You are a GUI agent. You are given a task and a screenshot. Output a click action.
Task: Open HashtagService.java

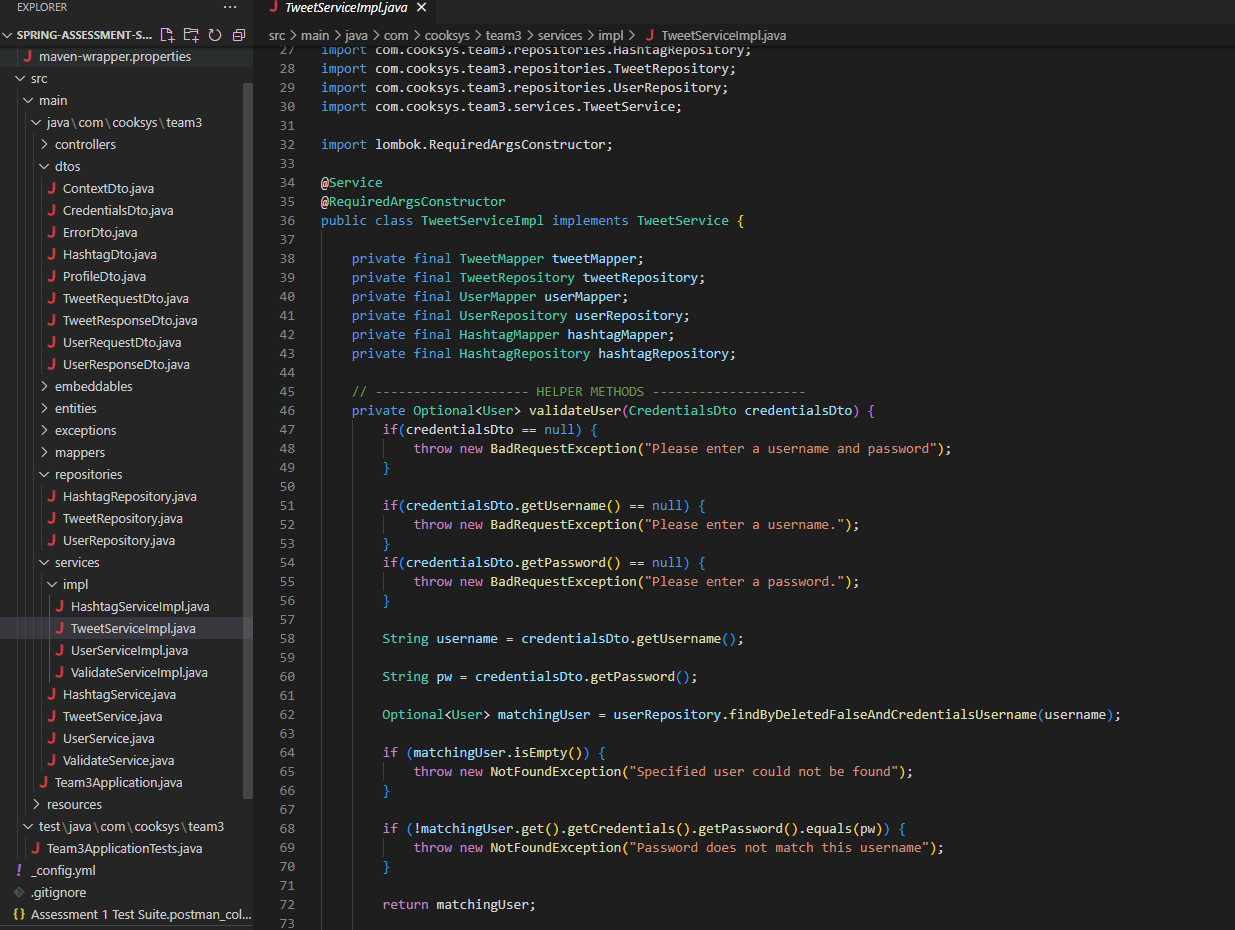click(120, 694)
